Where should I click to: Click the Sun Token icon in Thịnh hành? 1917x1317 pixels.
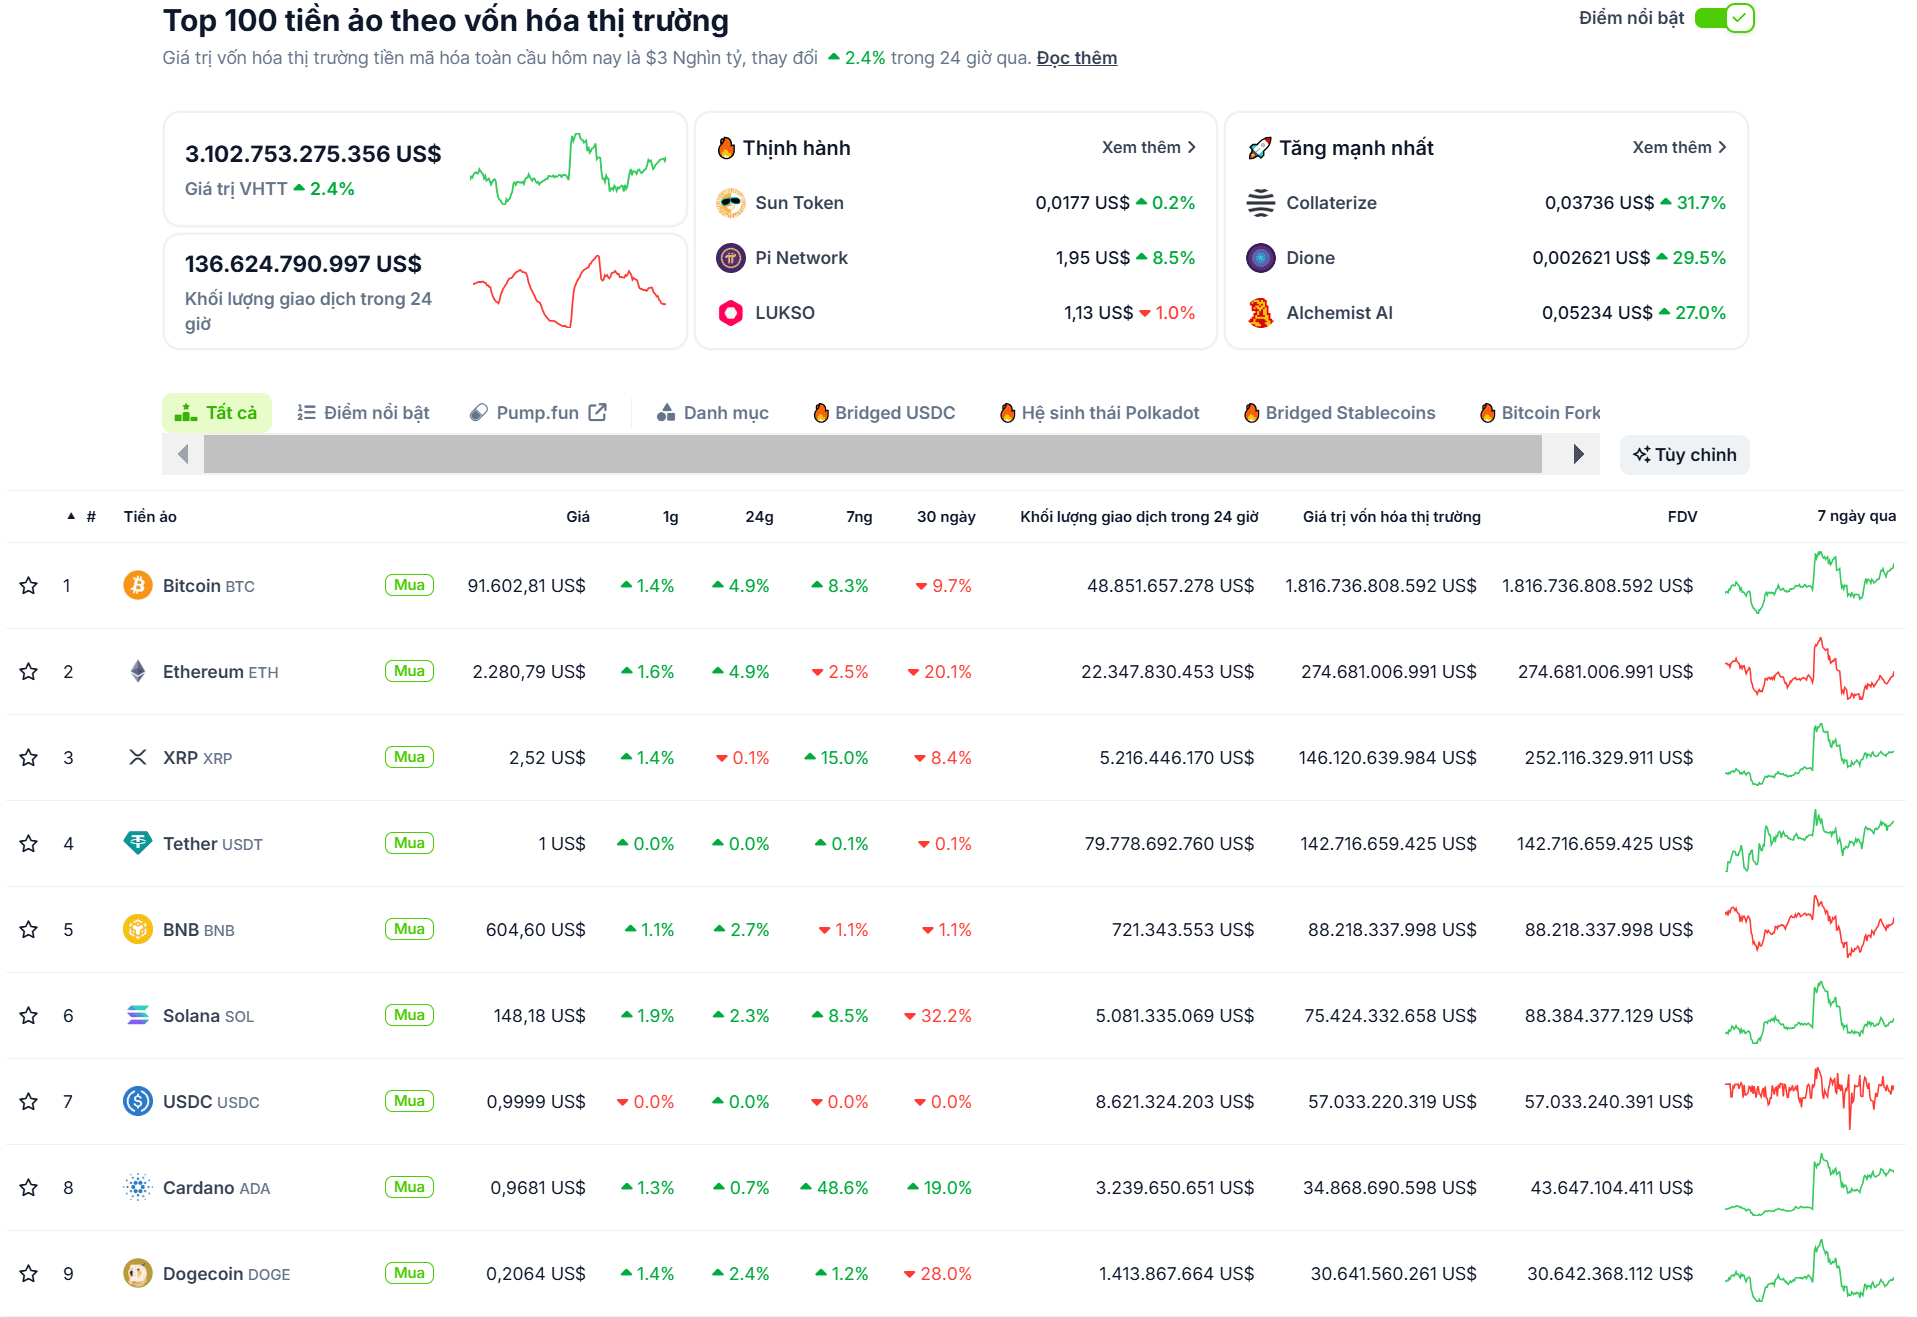pyautogui.click(x=731, y=203)
